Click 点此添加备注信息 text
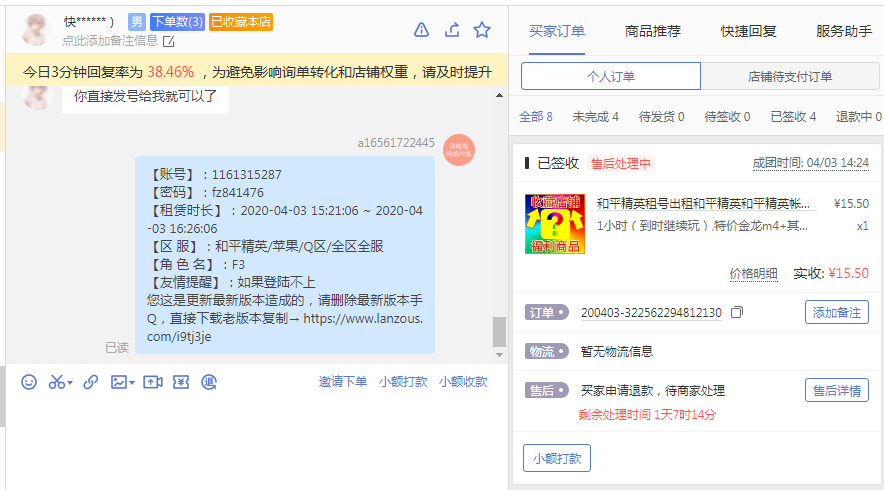This screenshot has height=490, width=884. point(110,41)
